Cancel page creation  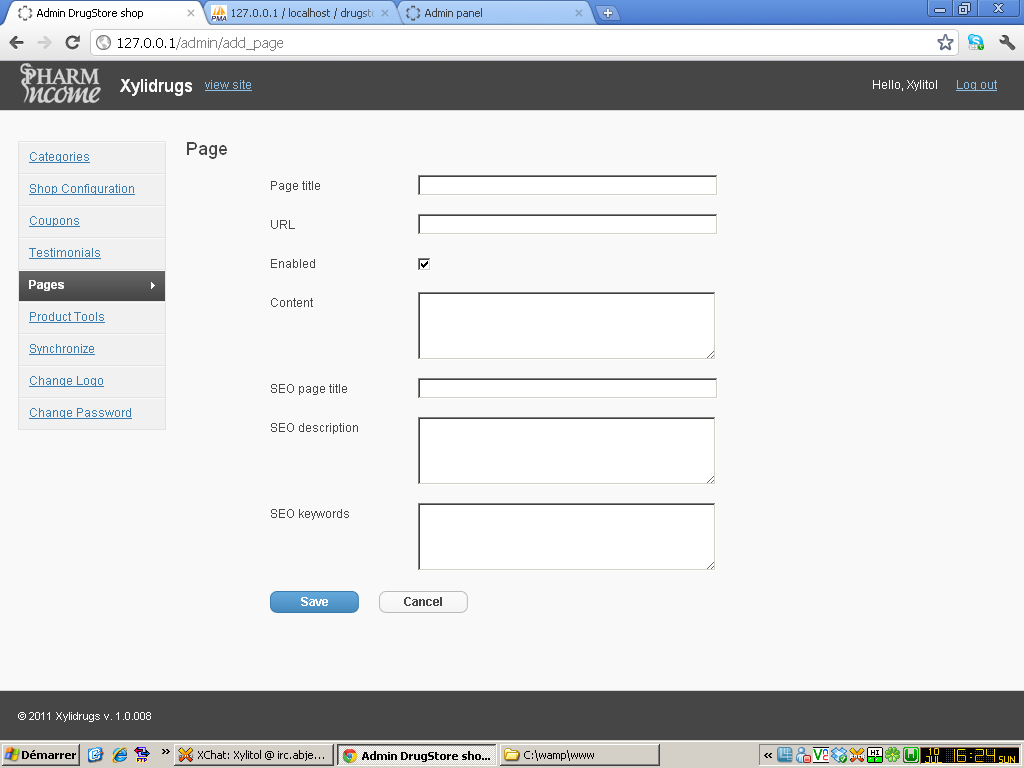(x=423, y=602)
